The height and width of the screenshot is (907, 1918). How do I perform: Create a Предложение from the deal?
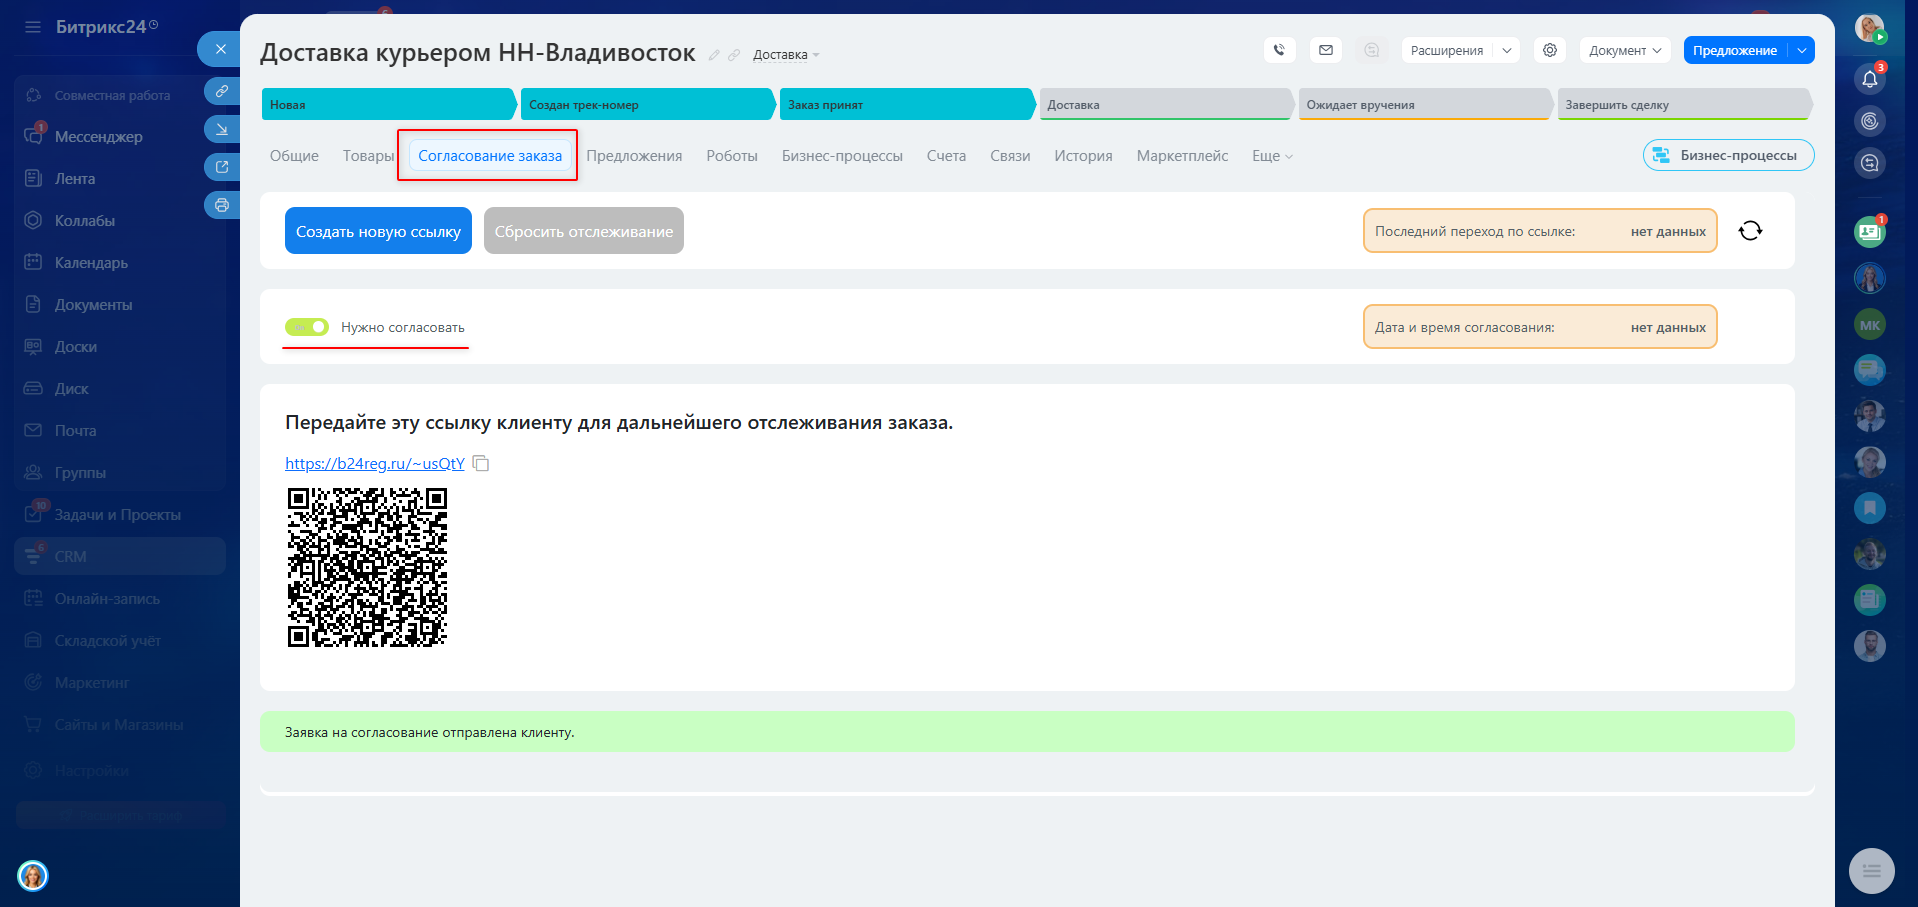1735,50
